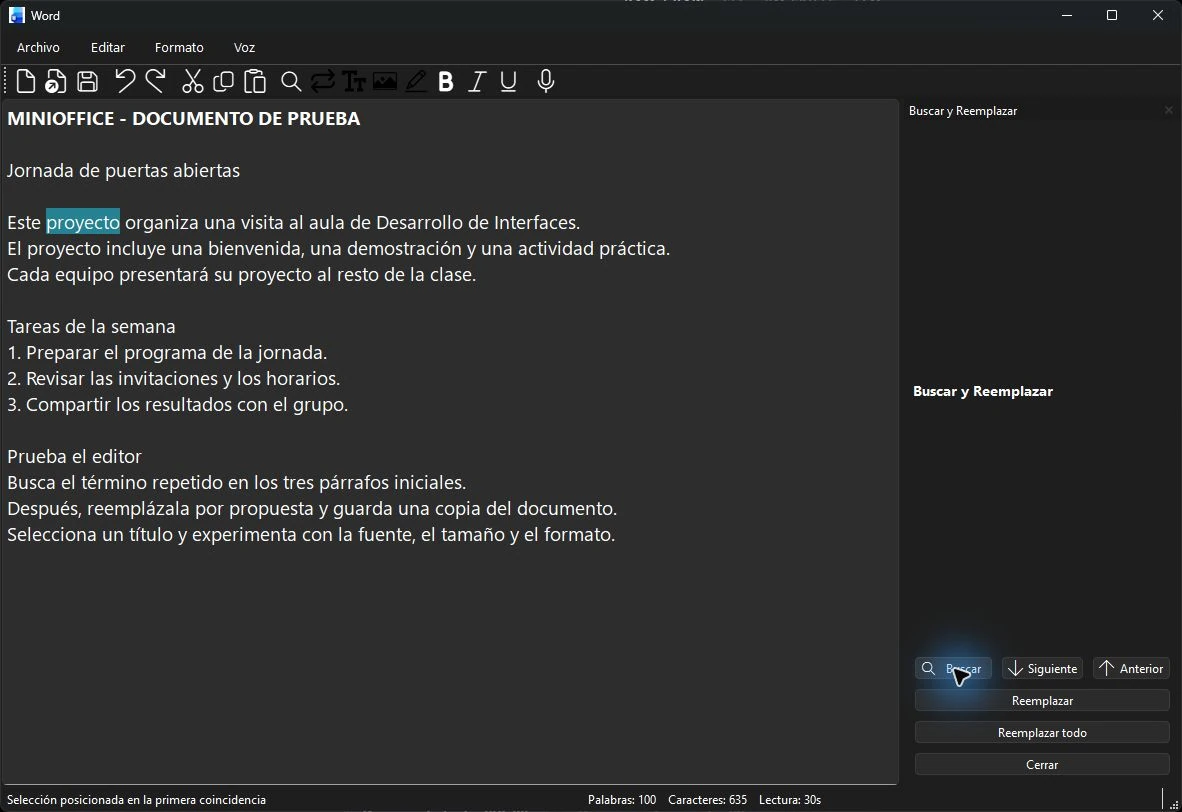Click Reemplazar todo
Screen dimensions: 1182x812
1042,733
